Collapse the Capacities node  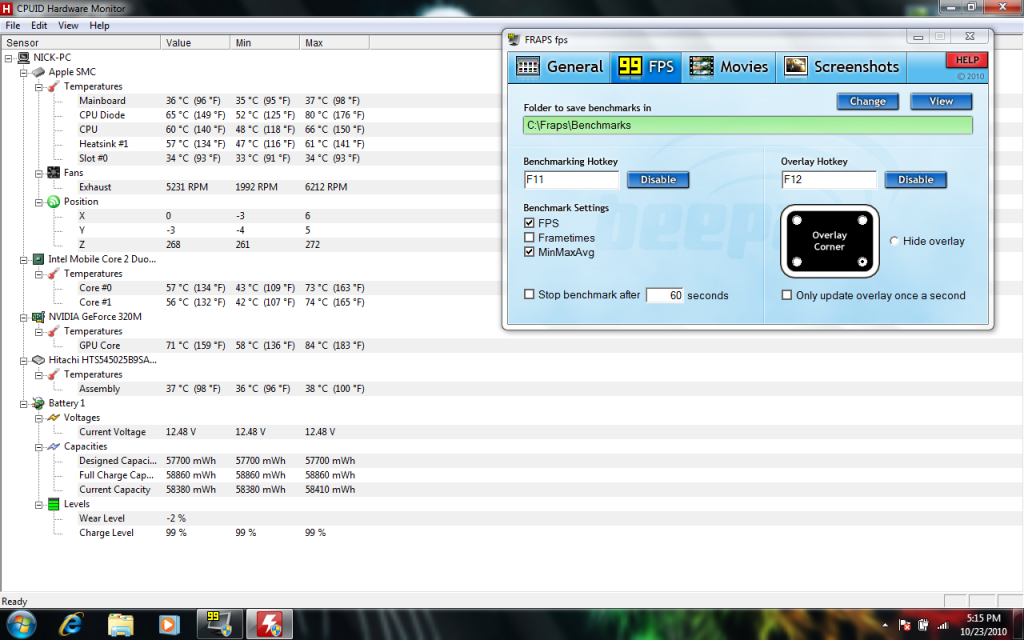(39, 447)
